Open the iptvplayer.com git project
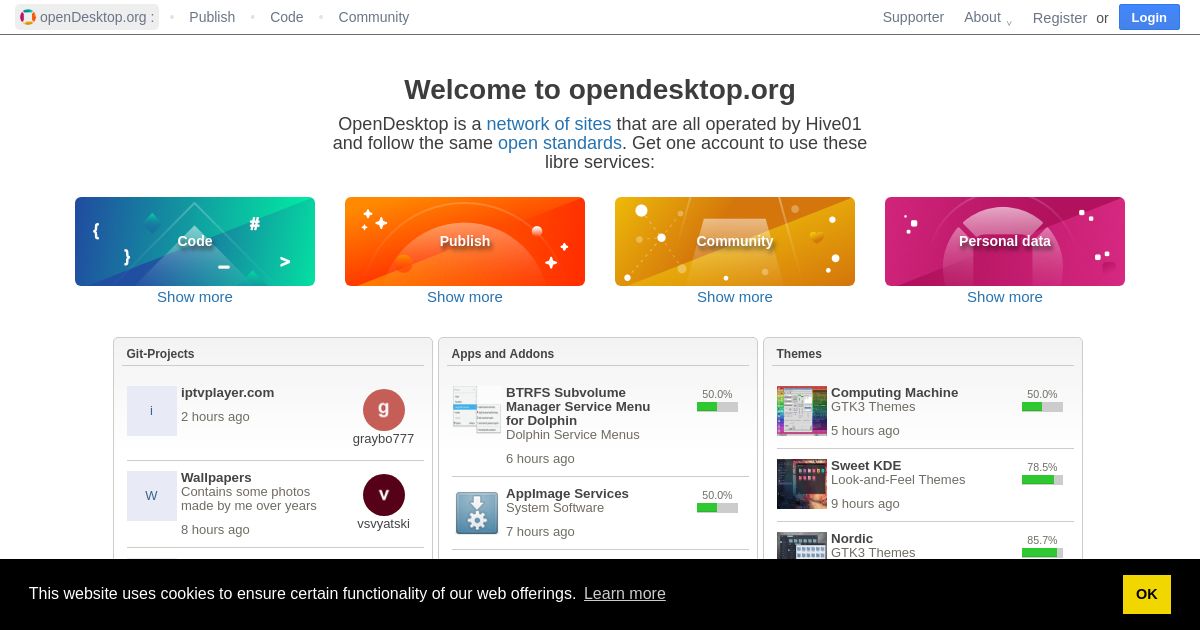 227,393
